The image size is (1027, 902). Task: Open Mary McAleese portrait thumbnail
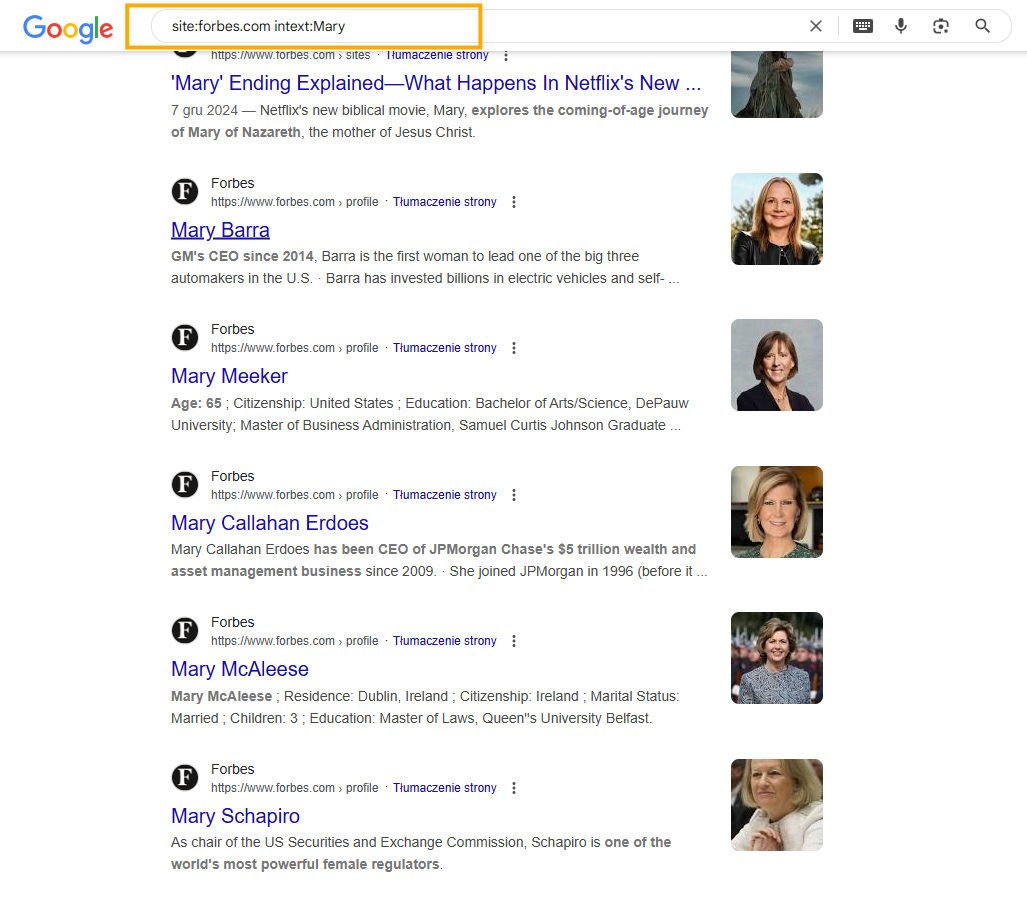point(777,658)
